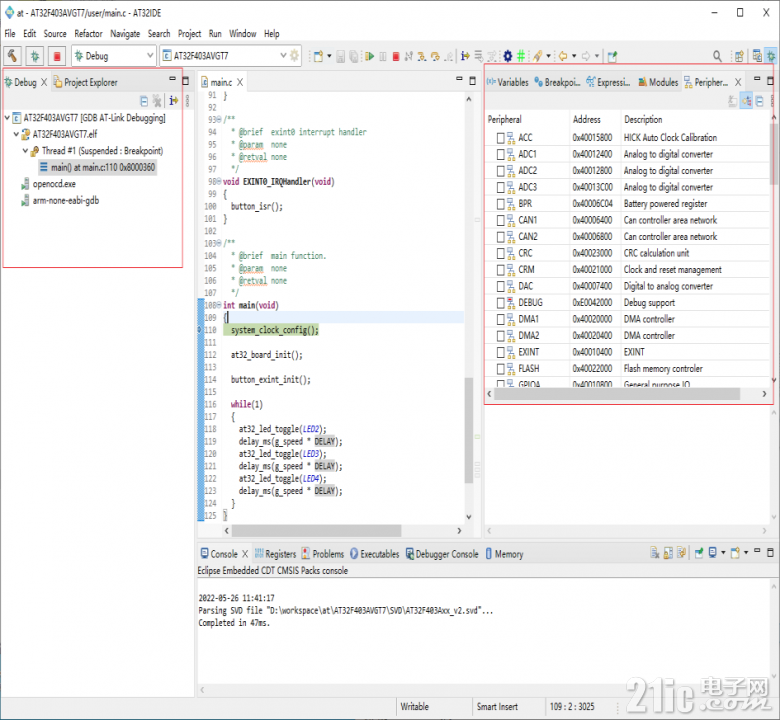Select the arm-none-eabi-gdb process entry
Image resolution: width=780 pixels, height=720 pixels.
pos(60,201)
